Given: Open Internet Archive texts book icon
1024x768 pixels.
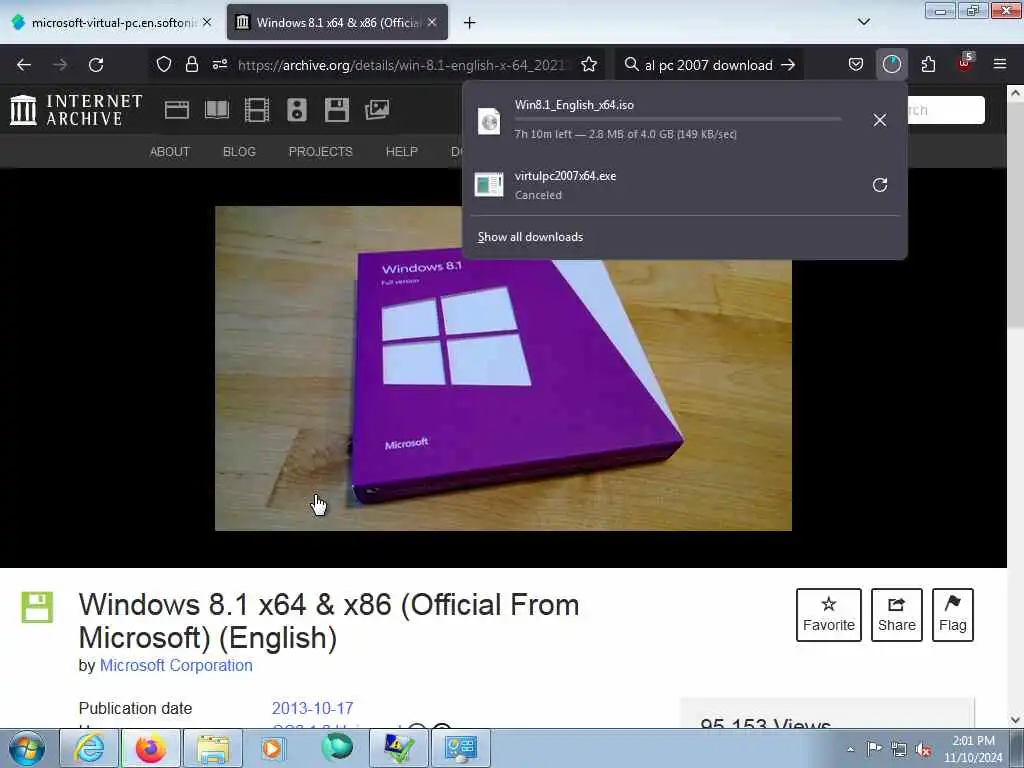Looking at the screenshot, I should pos(217,110).
